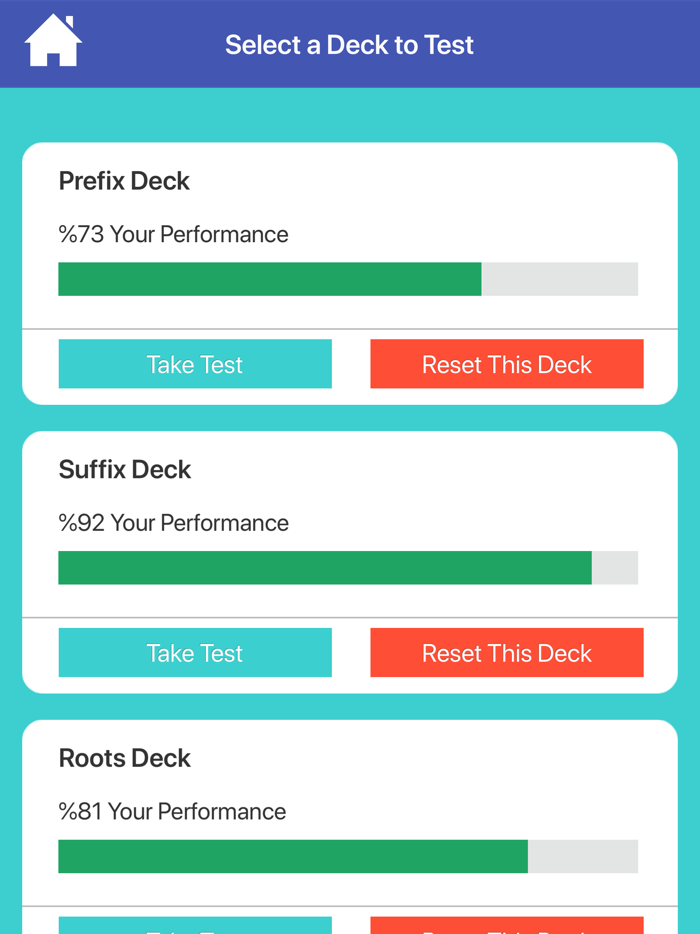Reset the Suffix Deck progress
The height and width of the screenshot is (934, 700).
tap(506, 653)
